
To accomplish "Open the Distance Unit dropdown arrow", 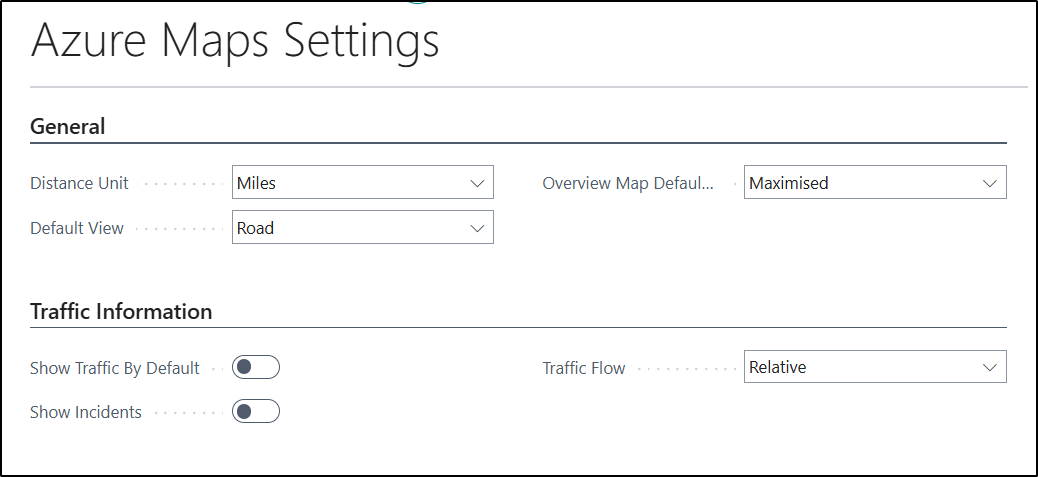I will pos(477,183).
